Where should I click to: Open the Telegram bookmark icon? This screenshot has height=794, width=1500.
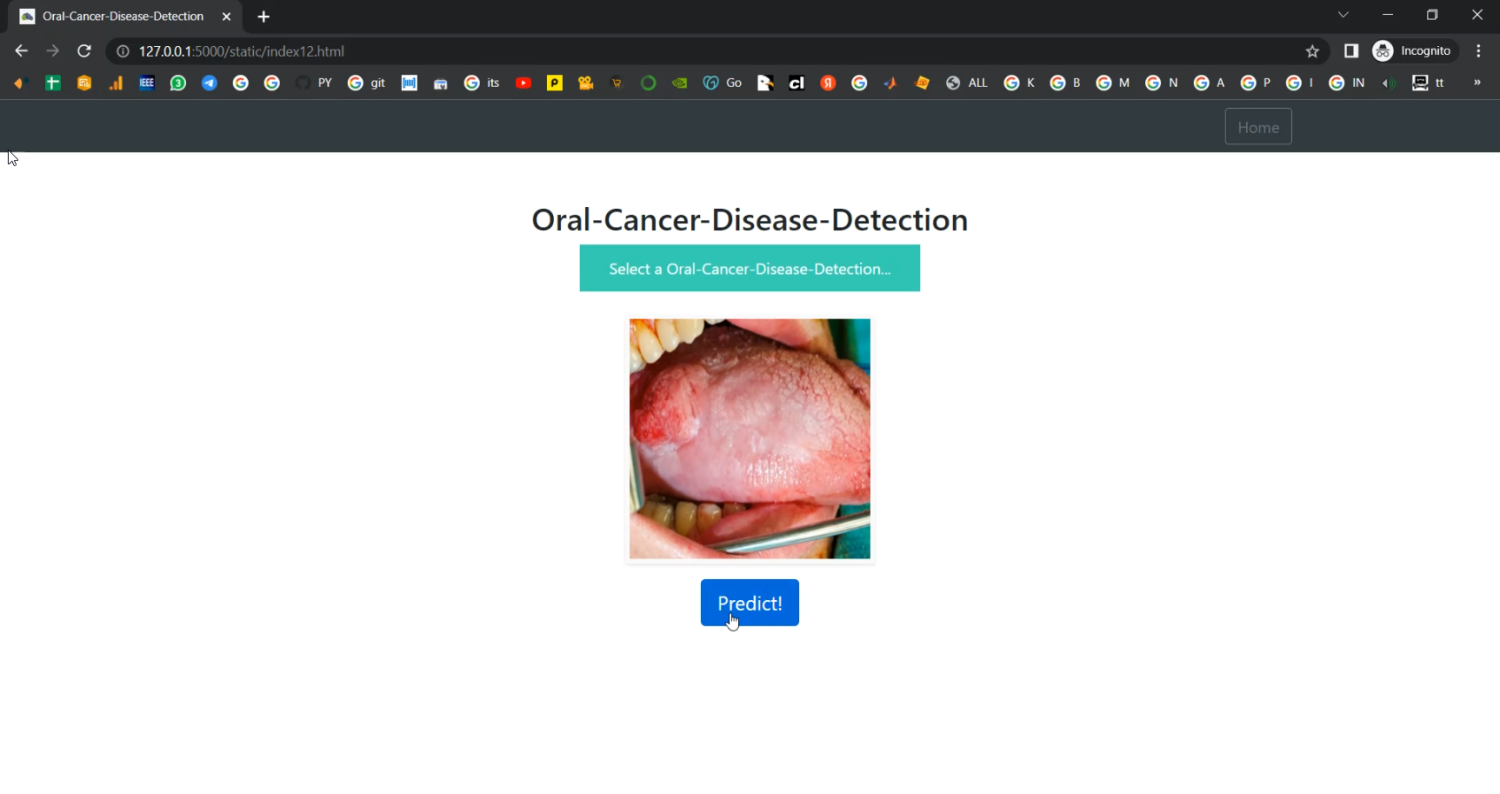(209, 83)
